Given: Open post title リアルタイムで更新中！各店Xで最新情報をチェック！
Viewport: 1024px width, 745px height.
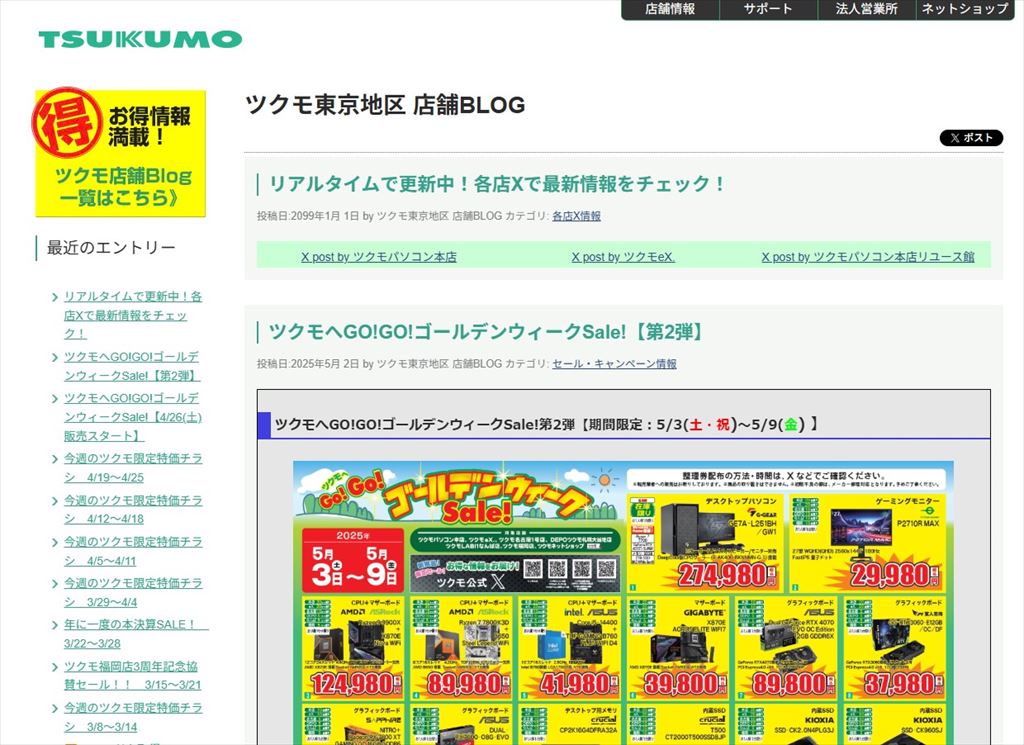Looking at the screenshot, I should (x=497, y=184).
